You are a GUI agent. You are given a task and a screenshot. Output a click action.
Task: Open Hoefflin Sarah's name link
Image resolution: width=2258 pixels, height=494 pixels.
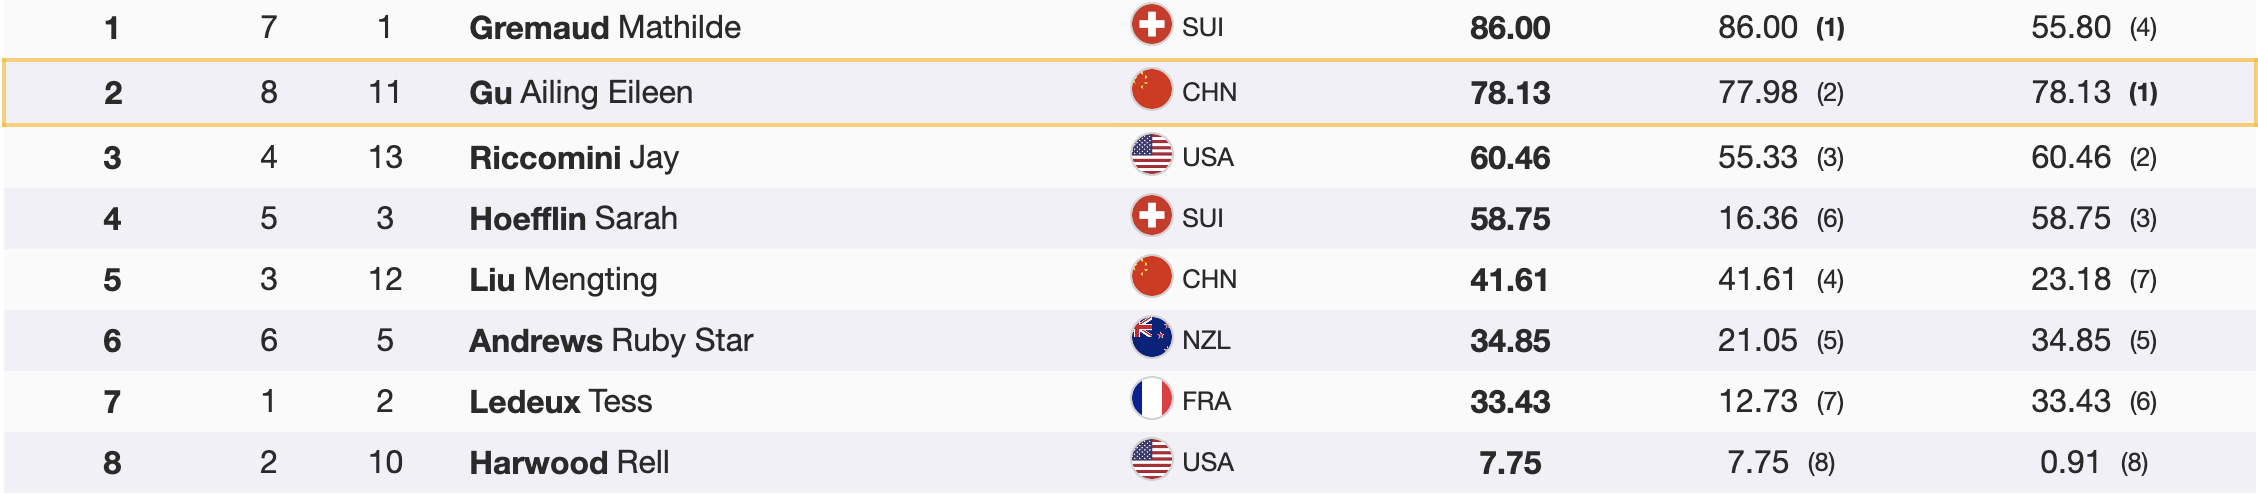(573, 218)
